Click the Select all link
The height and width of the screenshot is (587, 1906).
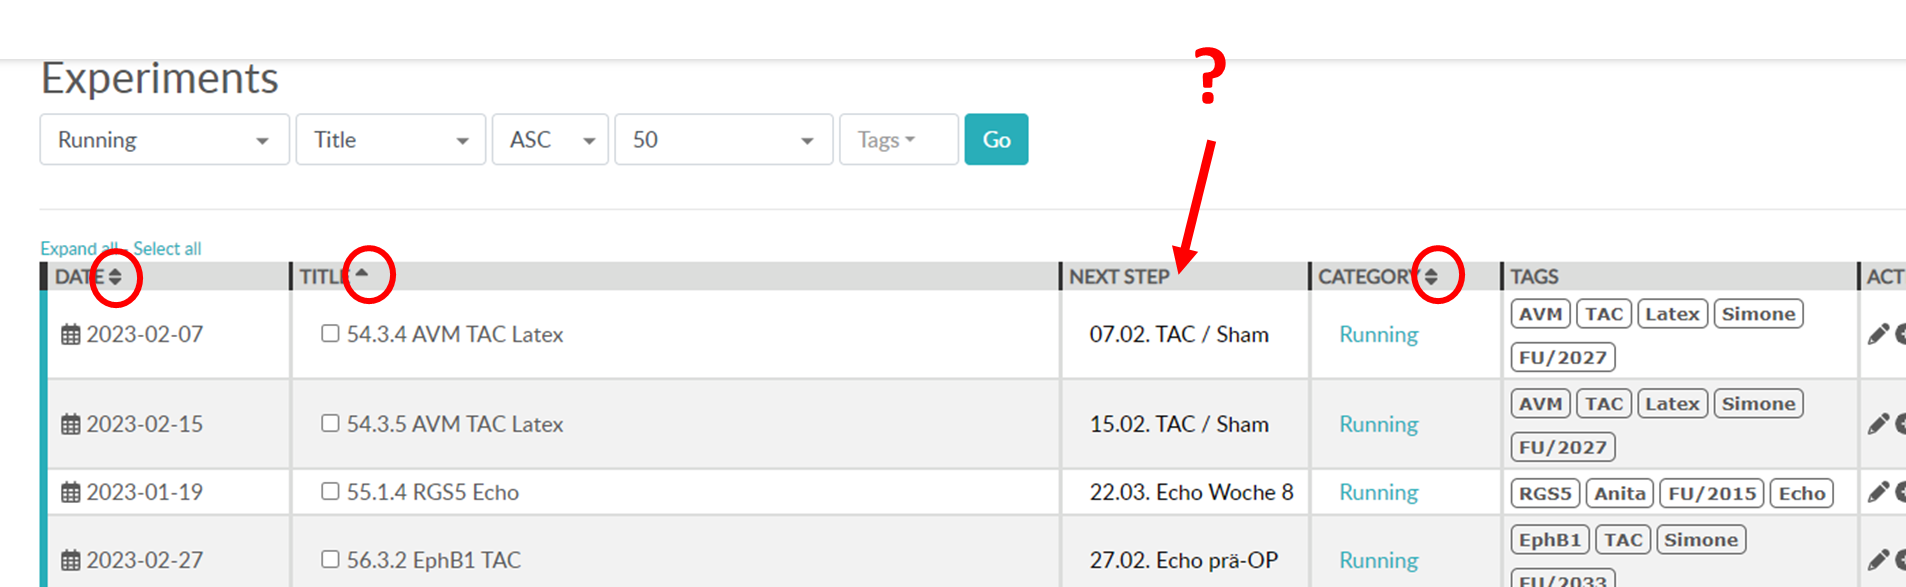[x=167, y=248]
